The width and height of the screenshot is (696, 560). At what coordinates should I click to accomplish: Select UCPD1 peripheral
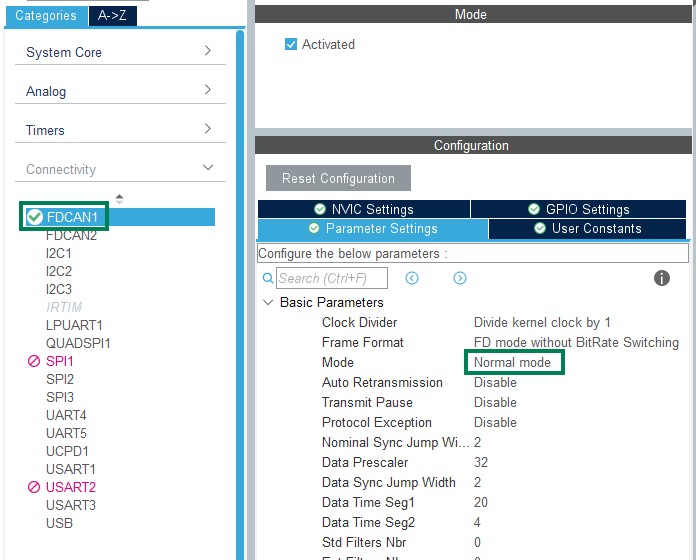(x=67, y=451)
